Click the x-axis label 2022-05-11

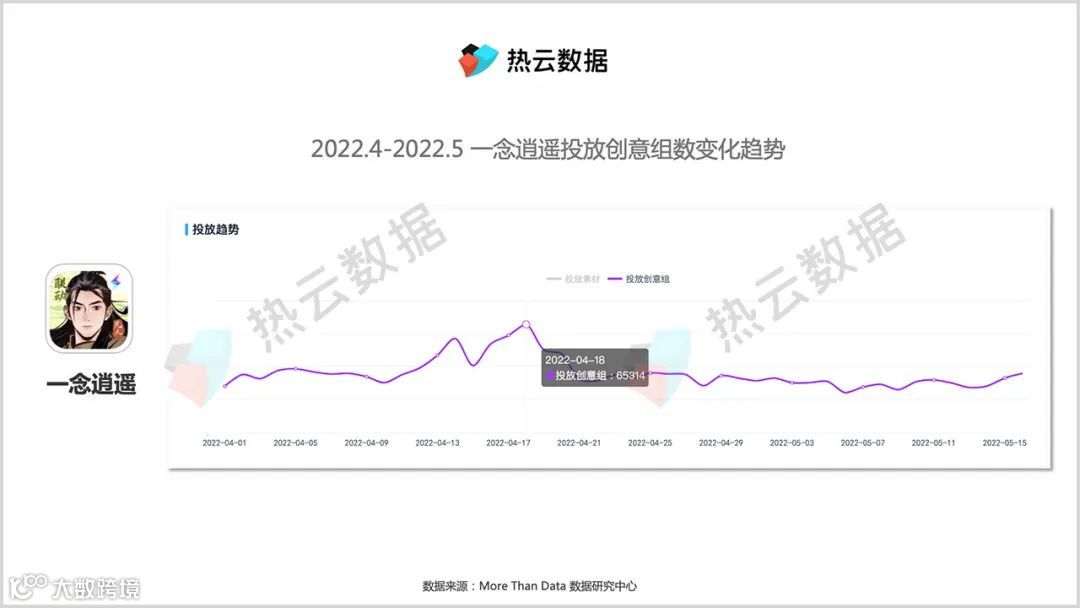(934, 443)
